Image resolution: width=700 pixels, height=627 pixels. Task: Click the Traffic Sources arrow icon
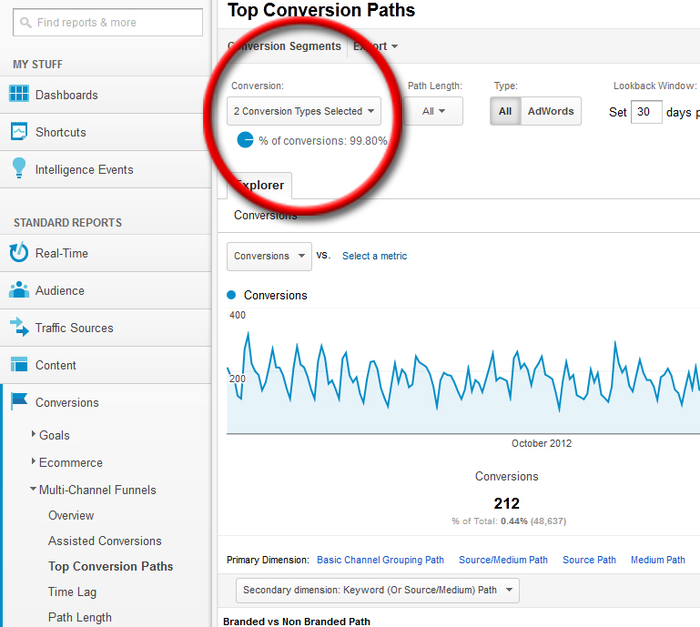coord(19,327)
